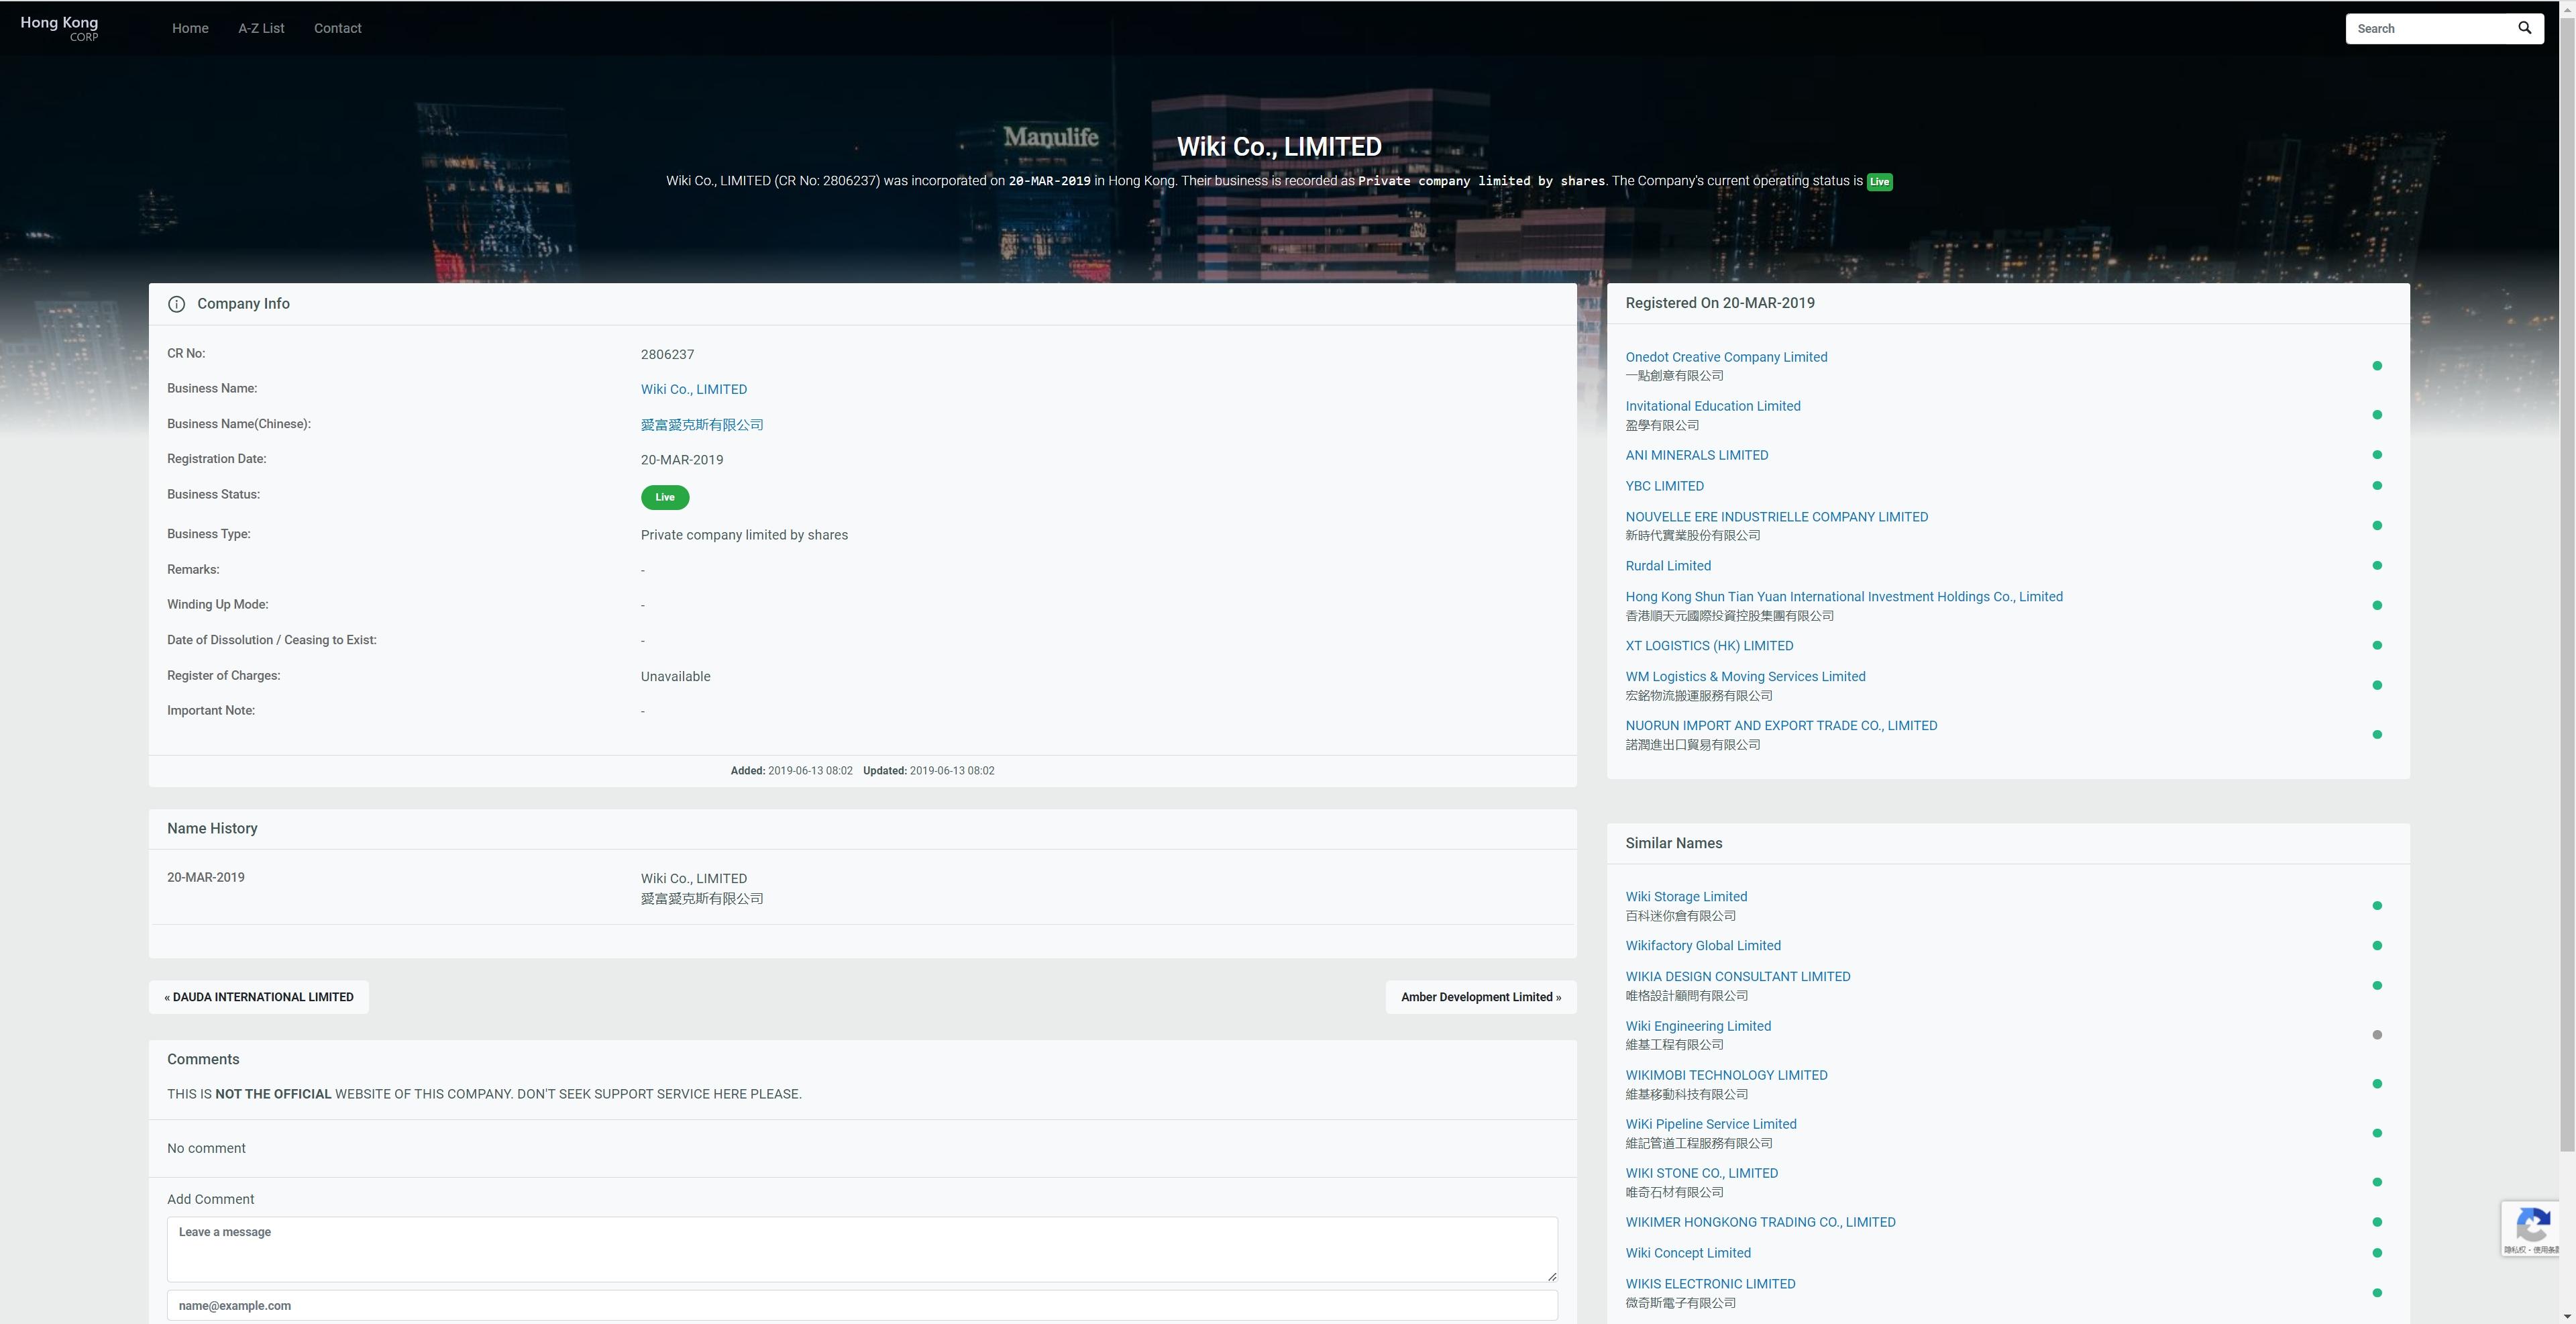Screen dimensions: 2576x1324
Task: Open WIKIA DESIGN CONSULTANT LIMITED
Action: tap(1738, 977)
